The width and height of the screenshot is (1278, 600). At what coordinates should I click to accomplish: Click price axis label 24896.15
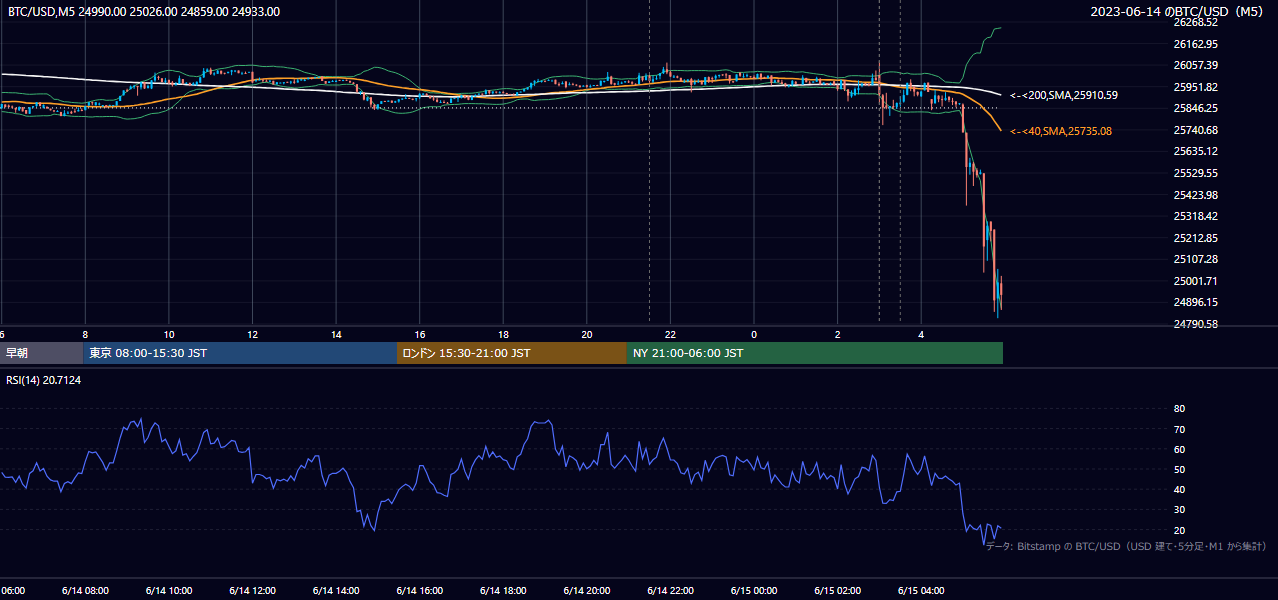pyautogui.click(x=1195, y=302)
